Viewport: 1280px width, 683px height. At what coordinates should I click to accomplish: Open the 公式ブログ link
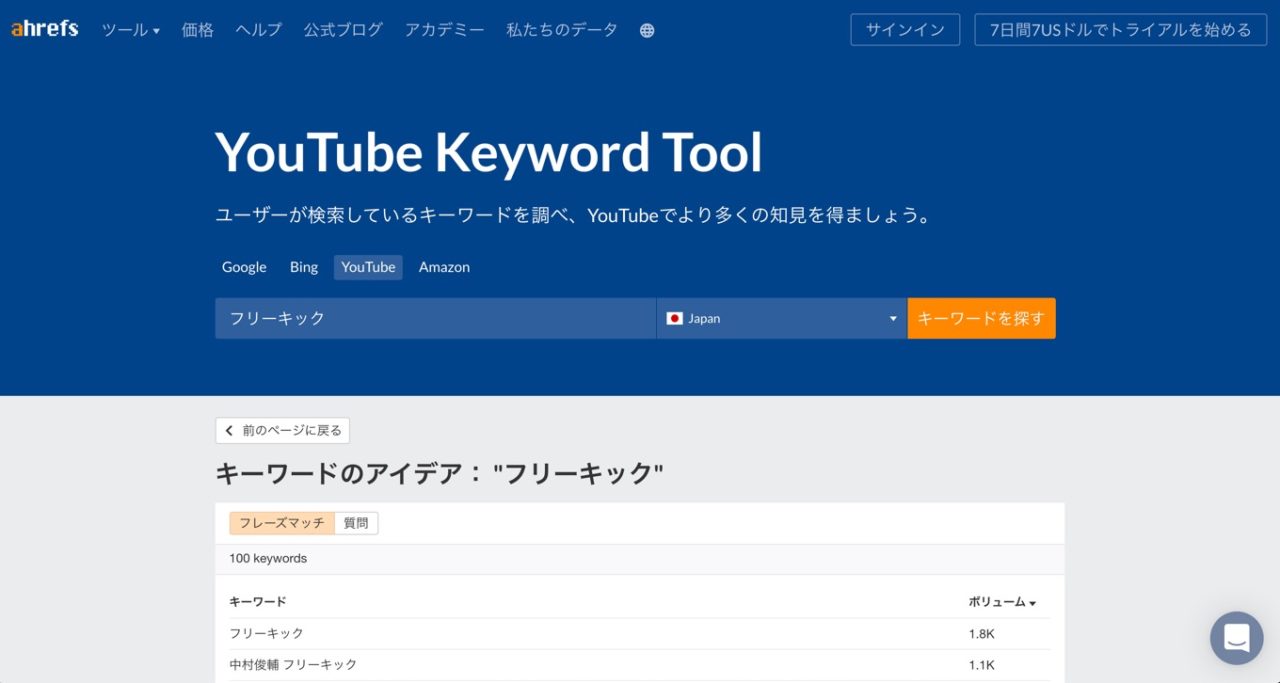coord(342,30)
